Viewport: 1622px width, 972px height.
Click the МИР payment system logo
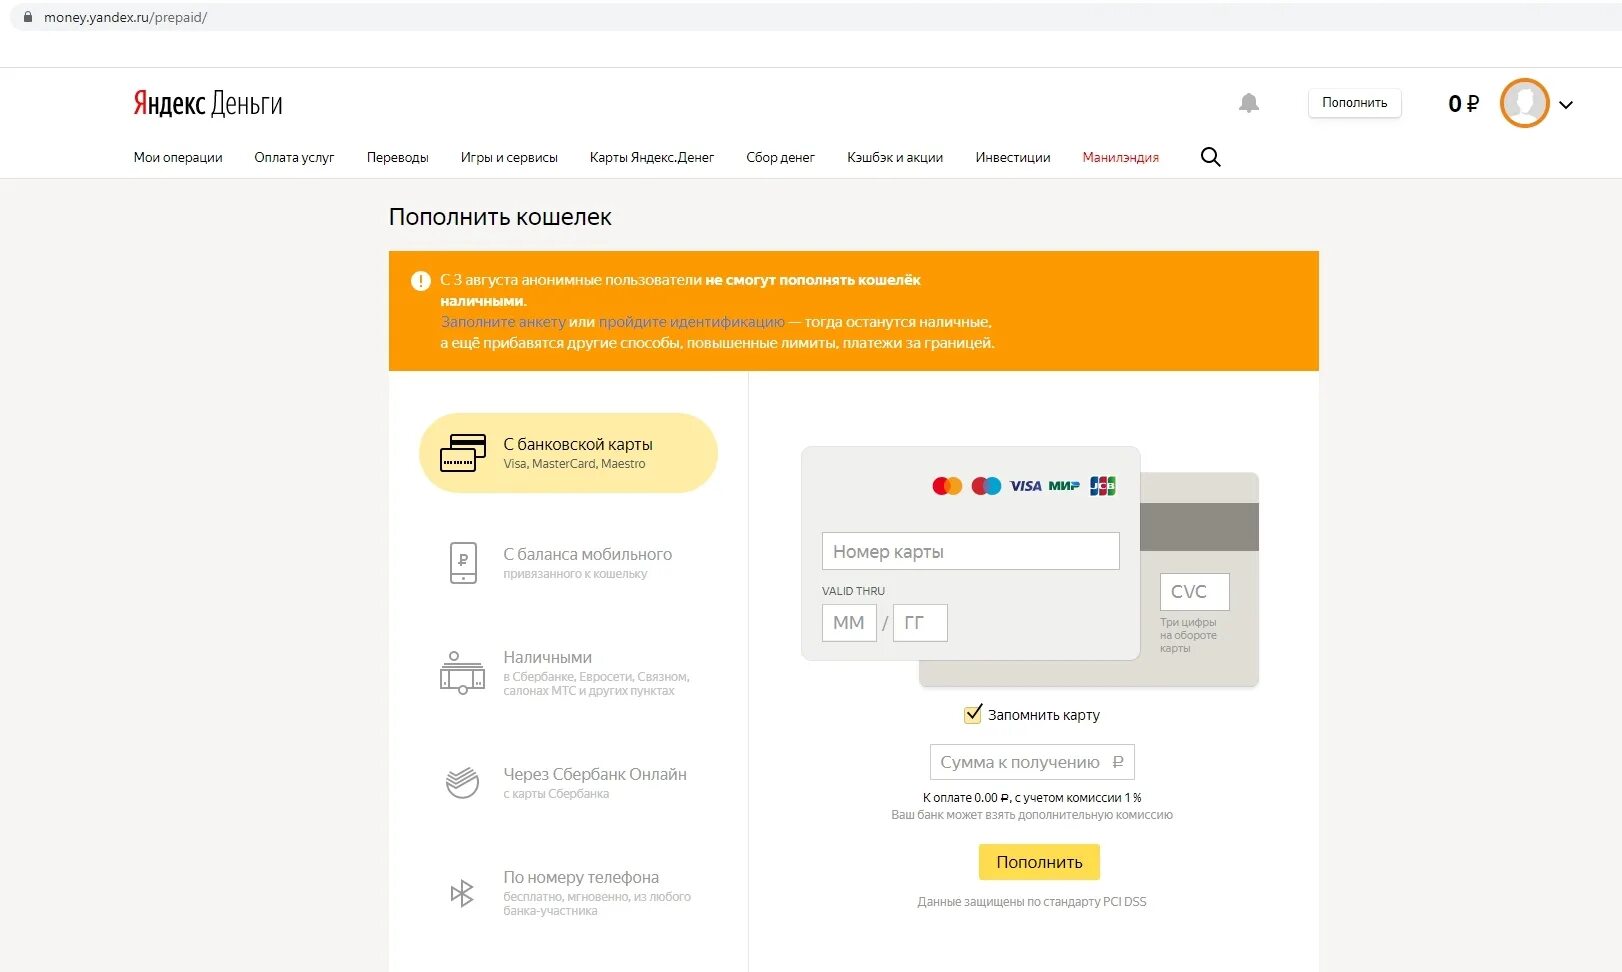point(1064,486)
